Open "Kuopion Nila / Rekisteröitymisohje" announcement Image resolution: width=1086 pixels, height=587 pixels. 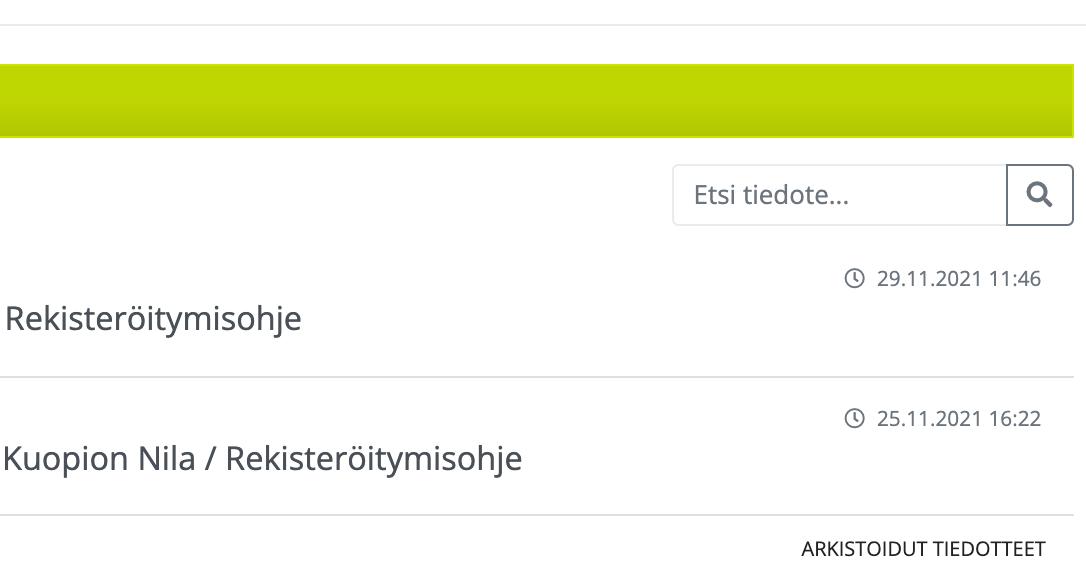[262, 459]
